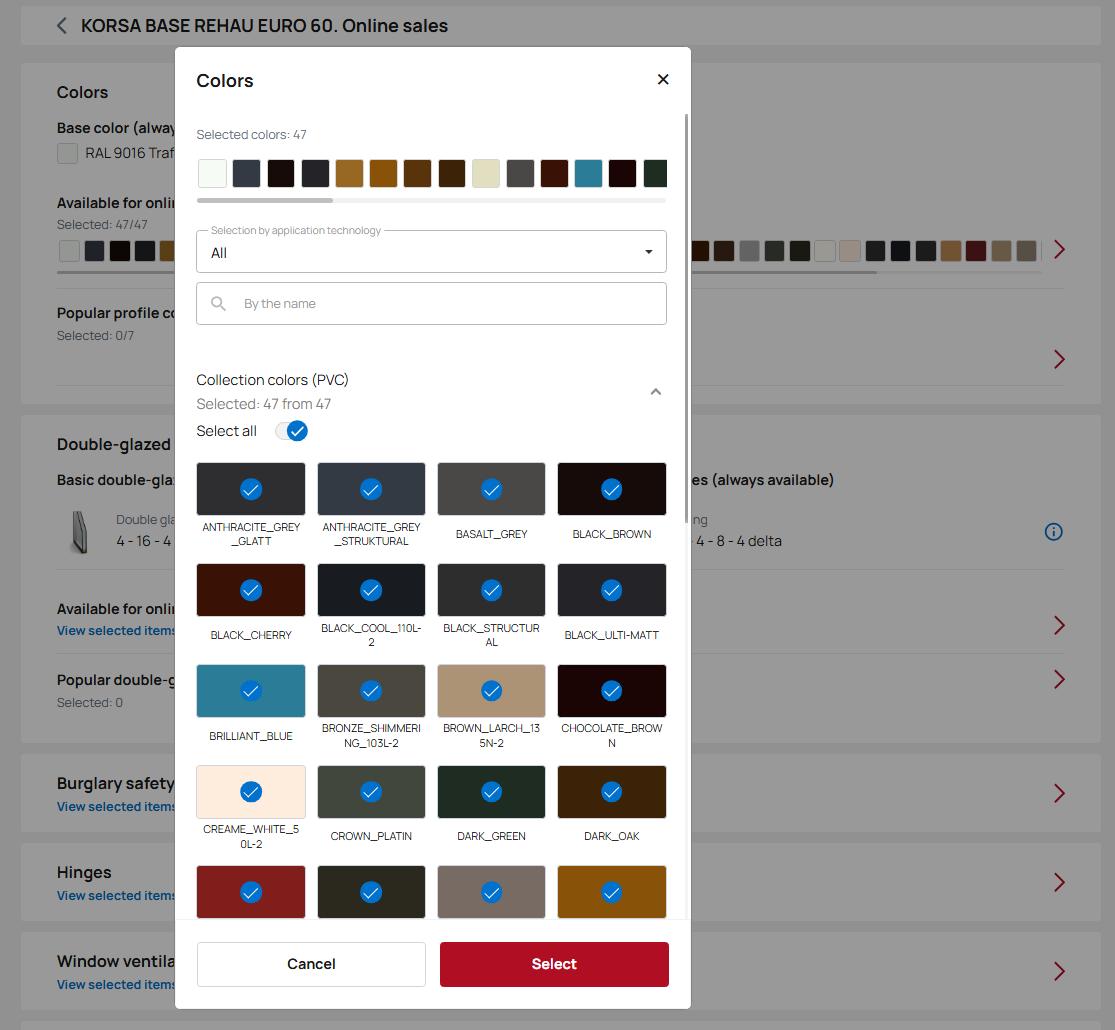Open Window ventilation section arrow
The width and height of the screenshot is (1115, 1030).
coord(1059,971)
